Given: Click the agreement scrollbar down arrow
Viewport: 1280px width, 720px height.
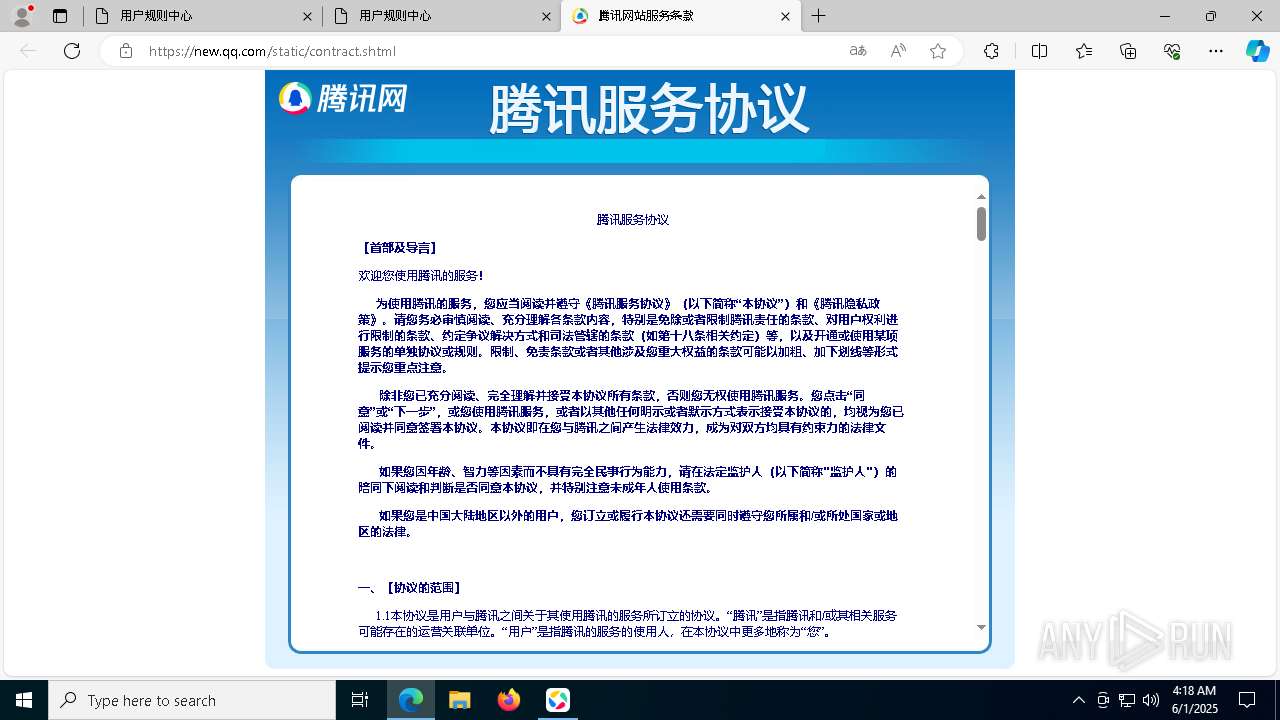Looking at the screenshot, I should coord(981,627).
